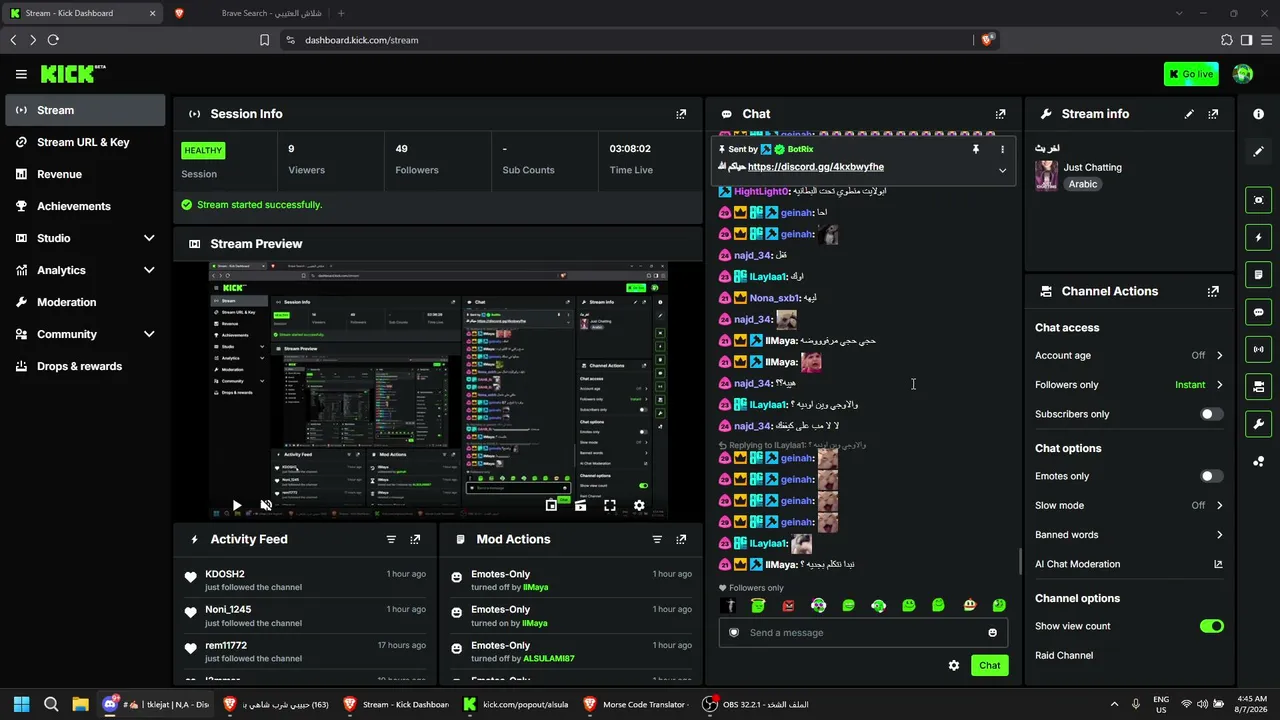
Task: Pop out the Mod Actions panel
Action: 681,539
